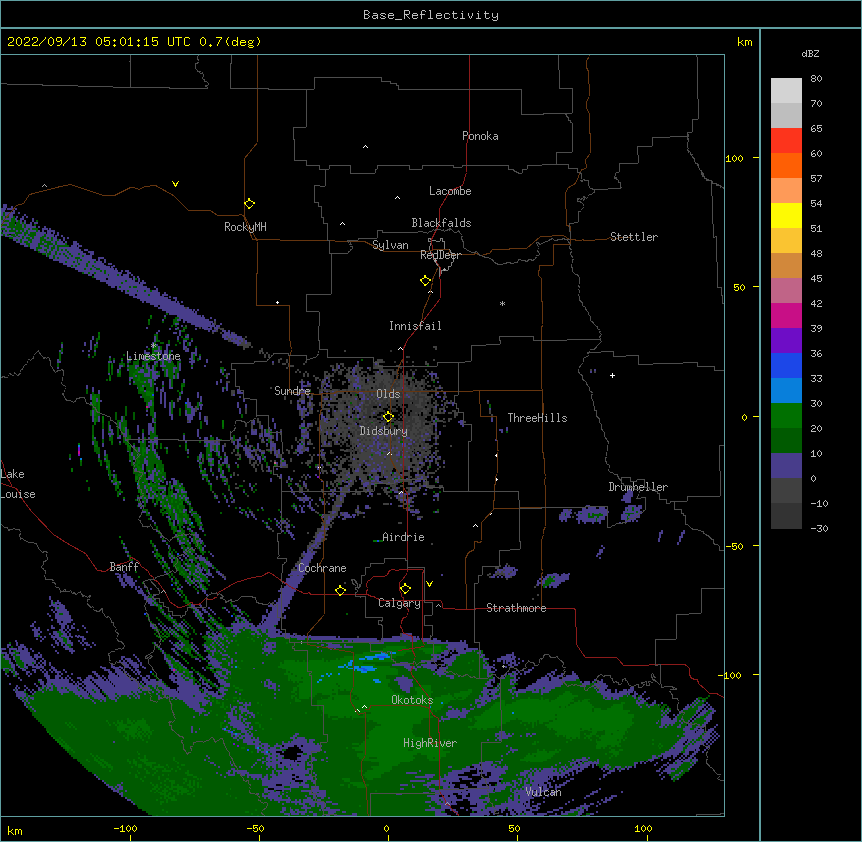862x842 pixels.
Task: Select the slate purple swatch between 10 and 0
Action: click(x=786, y=466)
